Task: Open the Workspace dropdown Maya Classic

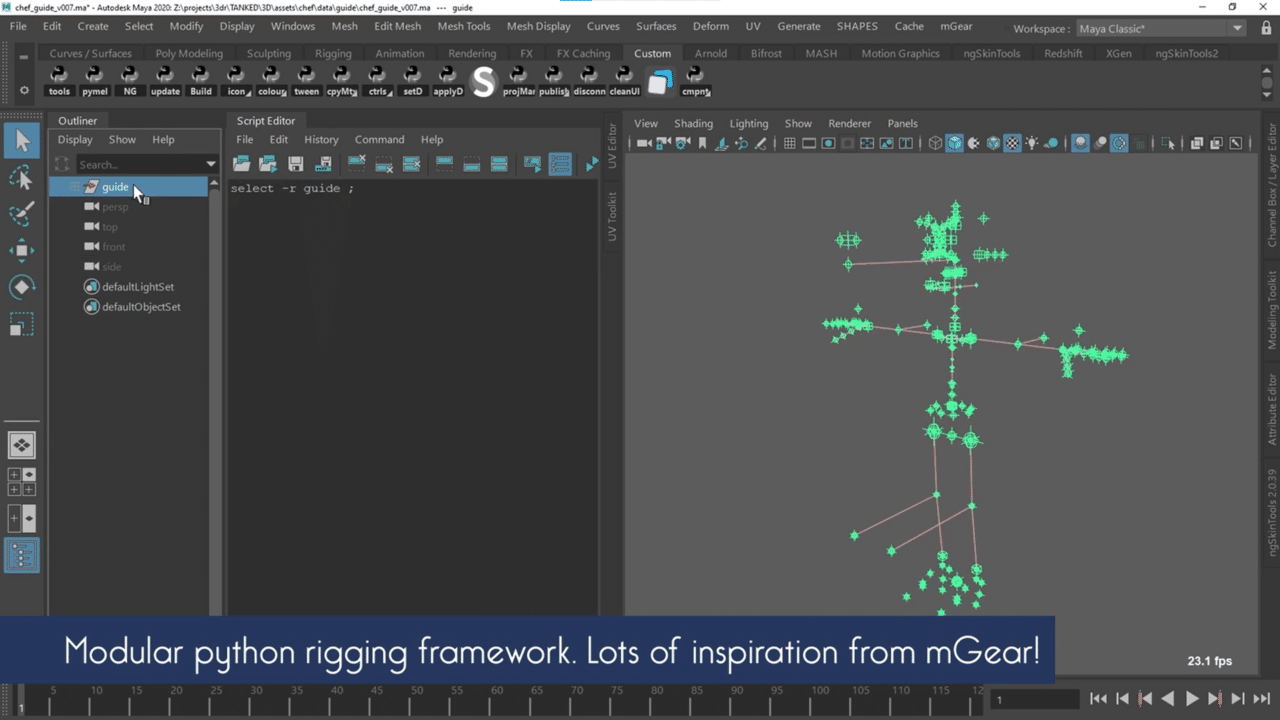Action: point(1160,29)
